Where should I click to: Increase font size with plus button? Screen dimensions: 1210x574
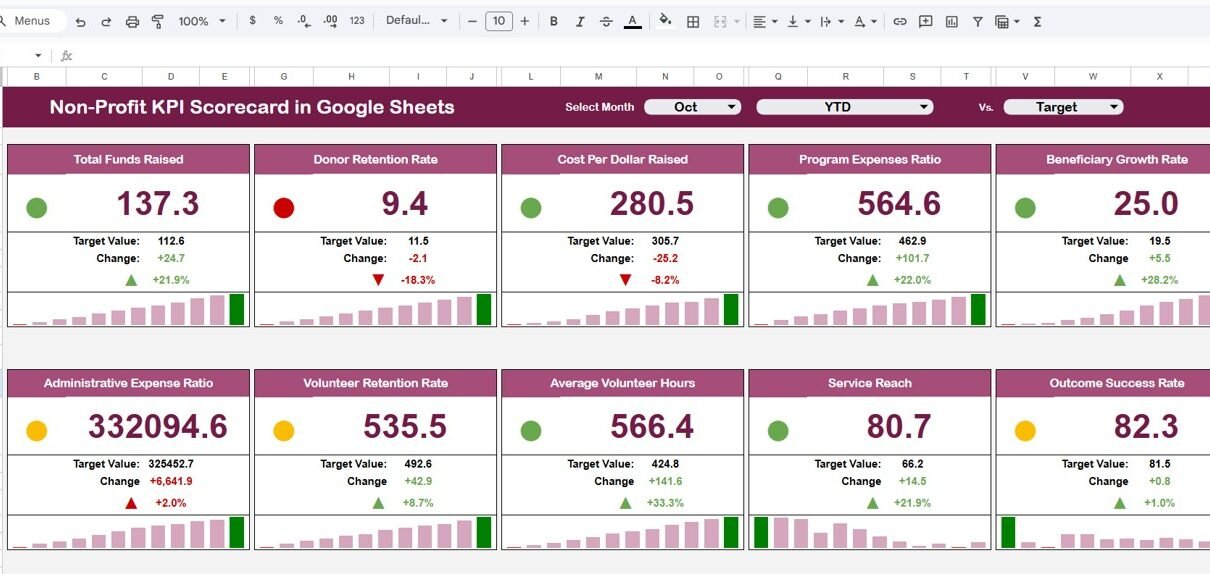525,21
